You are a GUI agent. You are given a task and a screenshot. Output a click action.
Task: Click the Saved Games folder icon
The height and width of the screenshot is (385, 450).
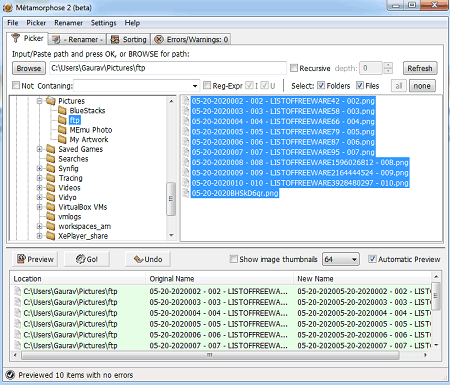[x=51, y=149]
